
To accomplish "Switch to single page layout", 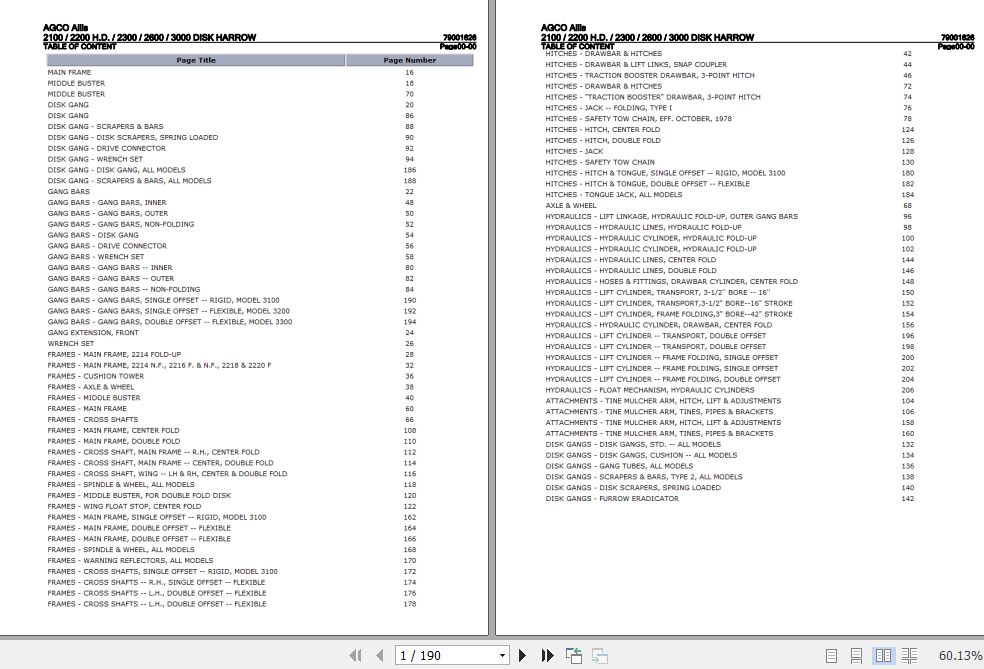I will click(832, 656).
